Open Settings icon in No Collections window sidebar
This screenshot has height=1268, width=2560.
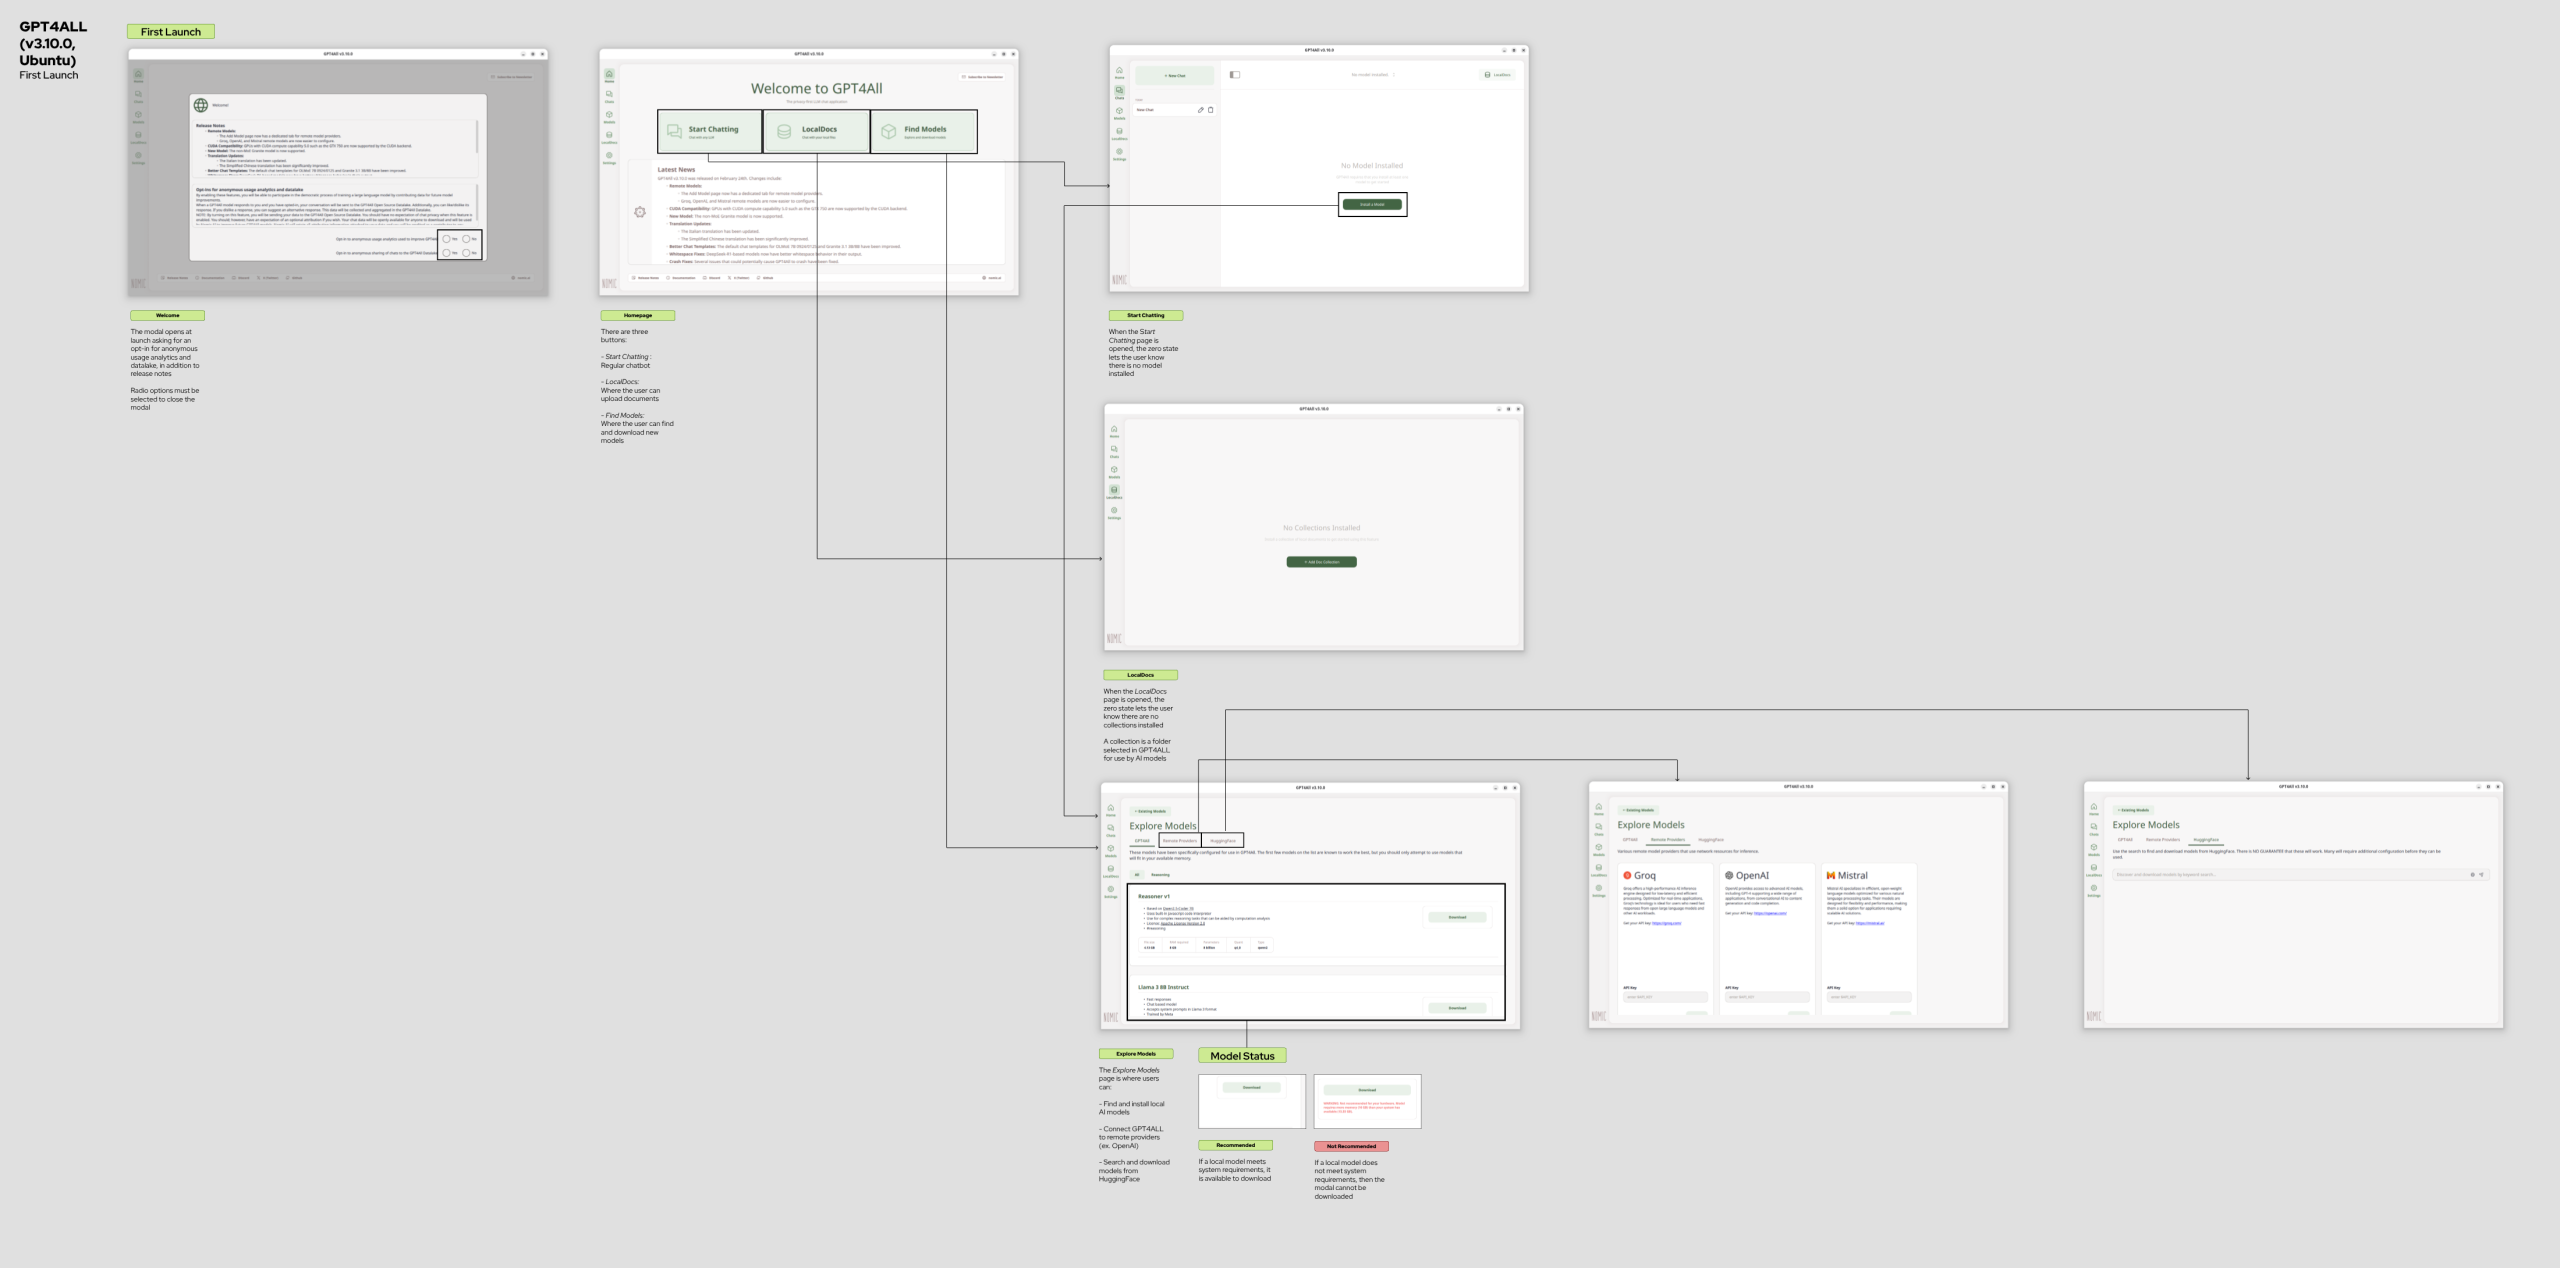click(x=1114, y=513)
